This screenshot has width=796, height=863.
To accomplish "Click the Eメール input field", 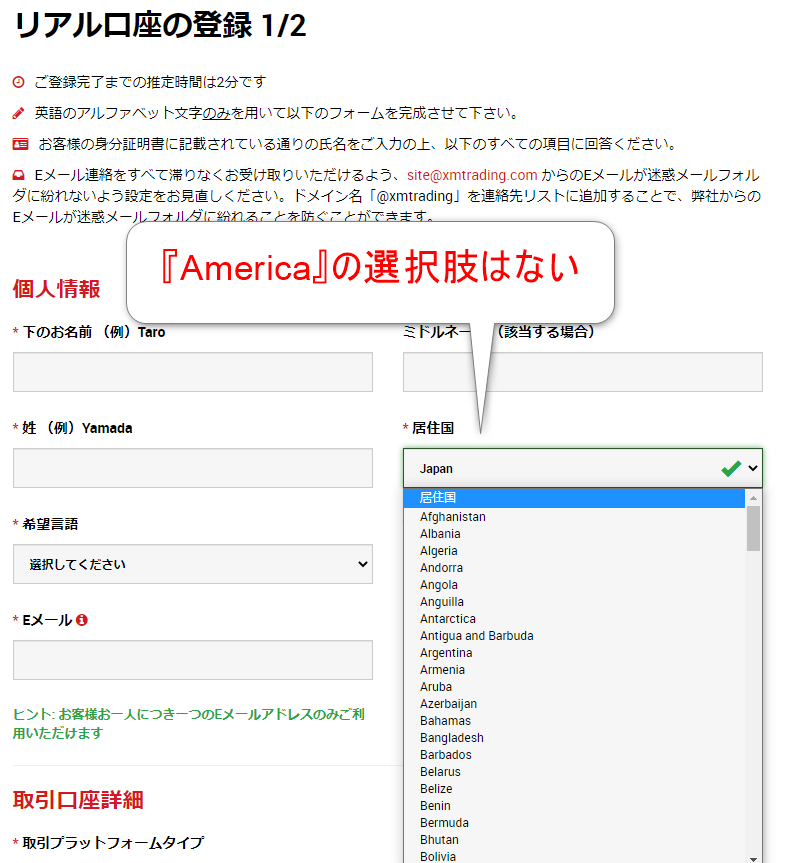I will [193, 660].
